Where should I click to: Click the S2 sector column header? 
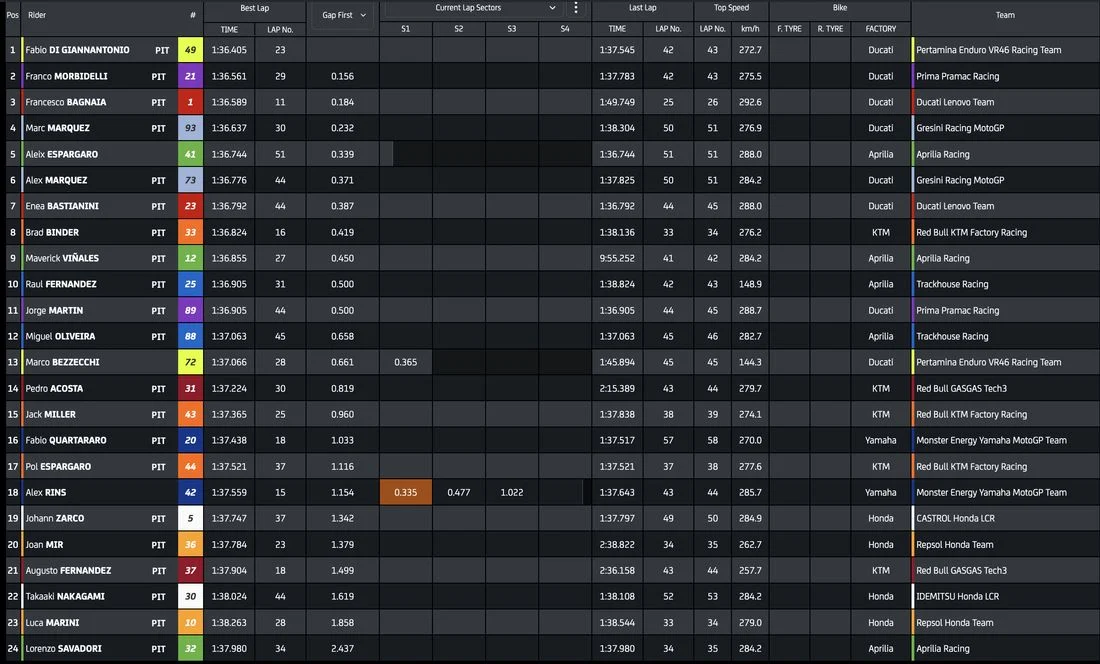click(458, 29)
